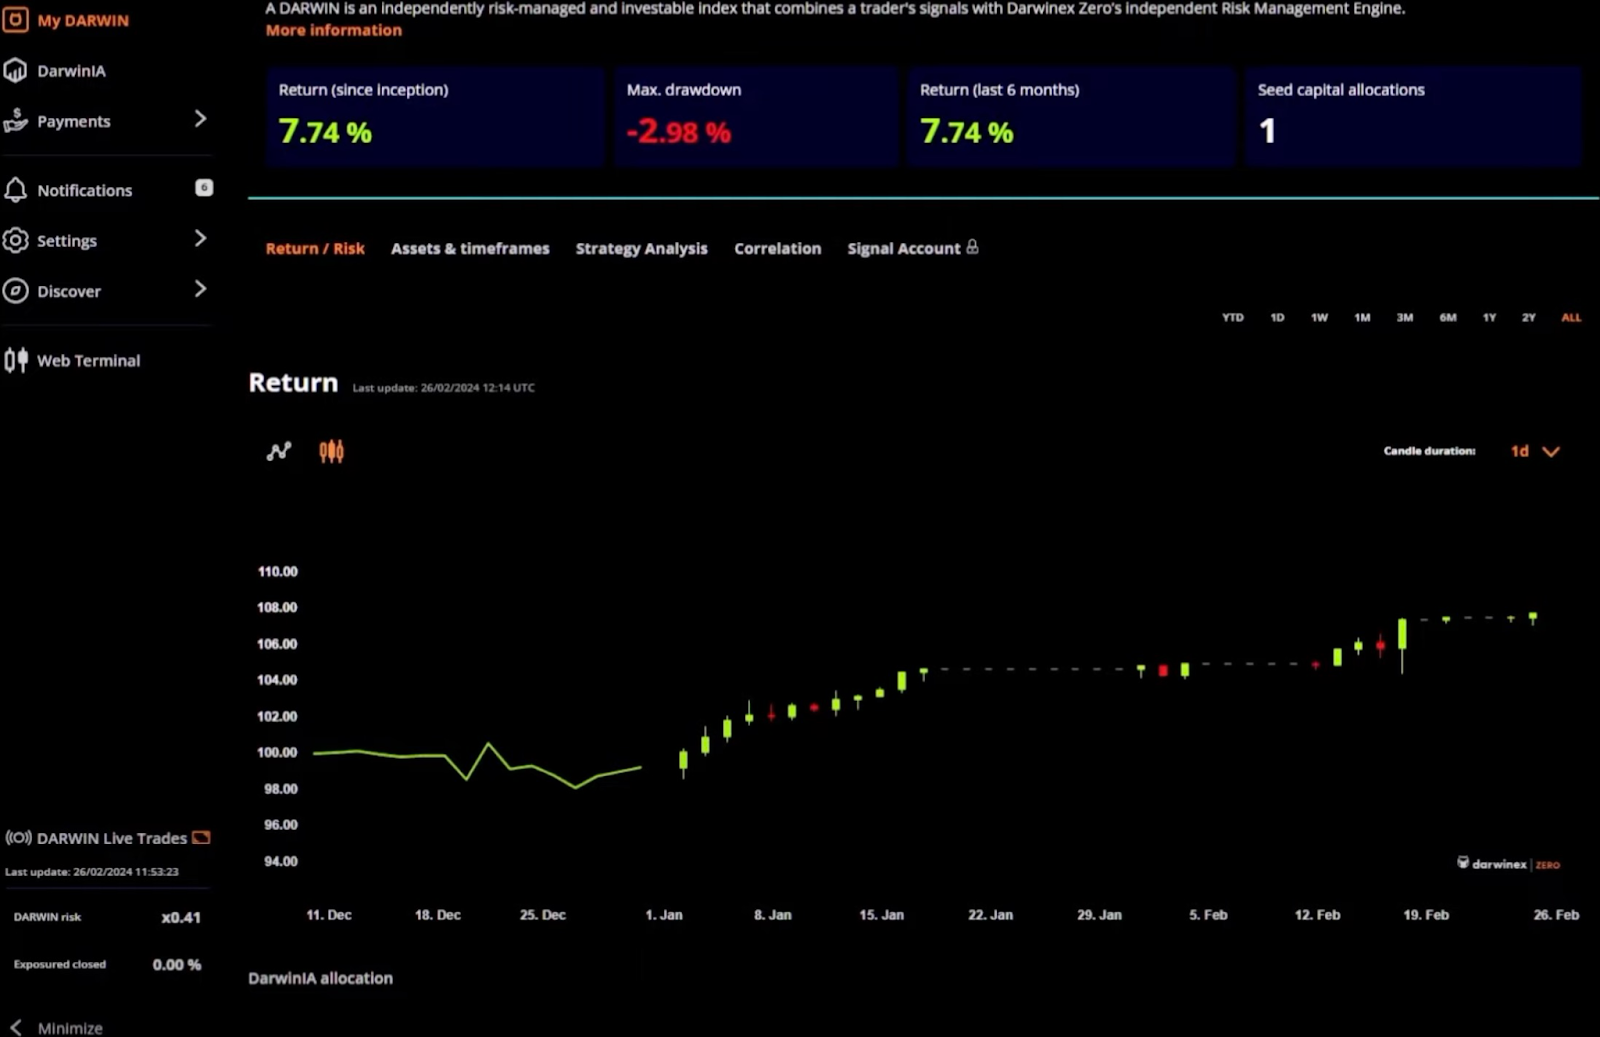Select YTD time range
This screenshot has height=1037, width=1600.
tap(1233, 317)
